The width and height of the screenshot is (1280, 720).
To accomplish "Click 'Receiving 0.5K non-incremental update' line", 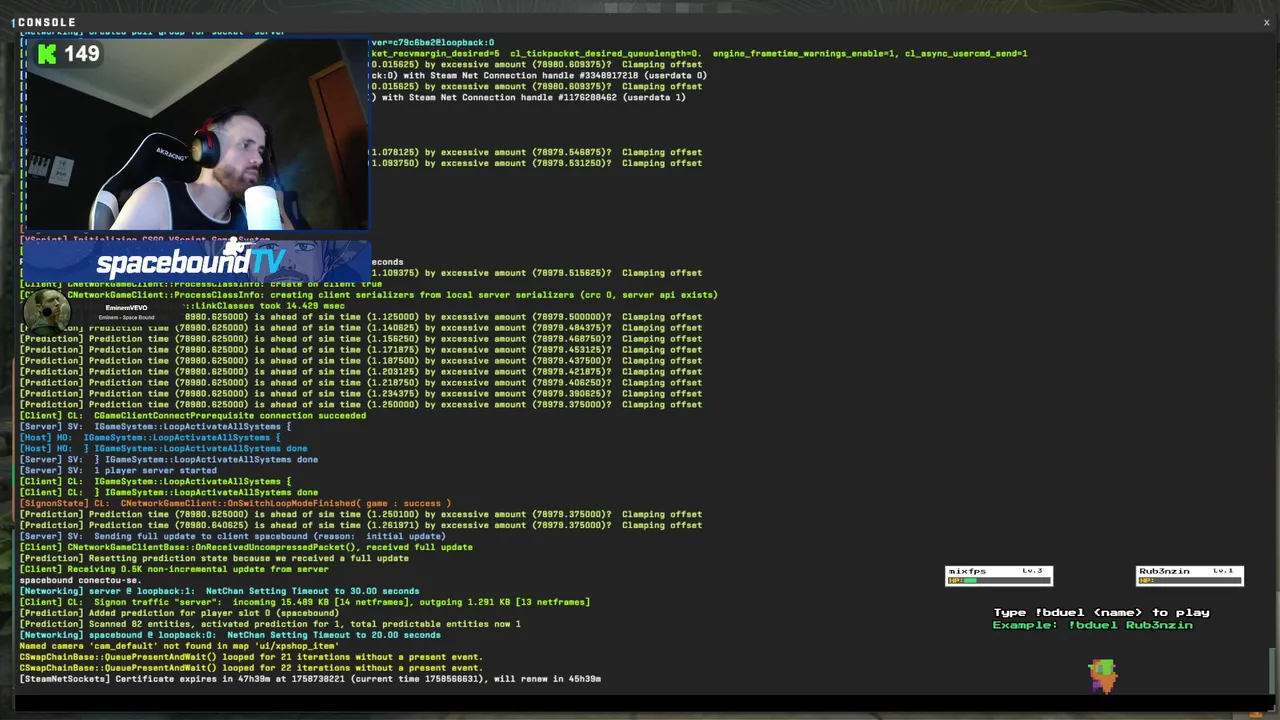I will 174,569.
